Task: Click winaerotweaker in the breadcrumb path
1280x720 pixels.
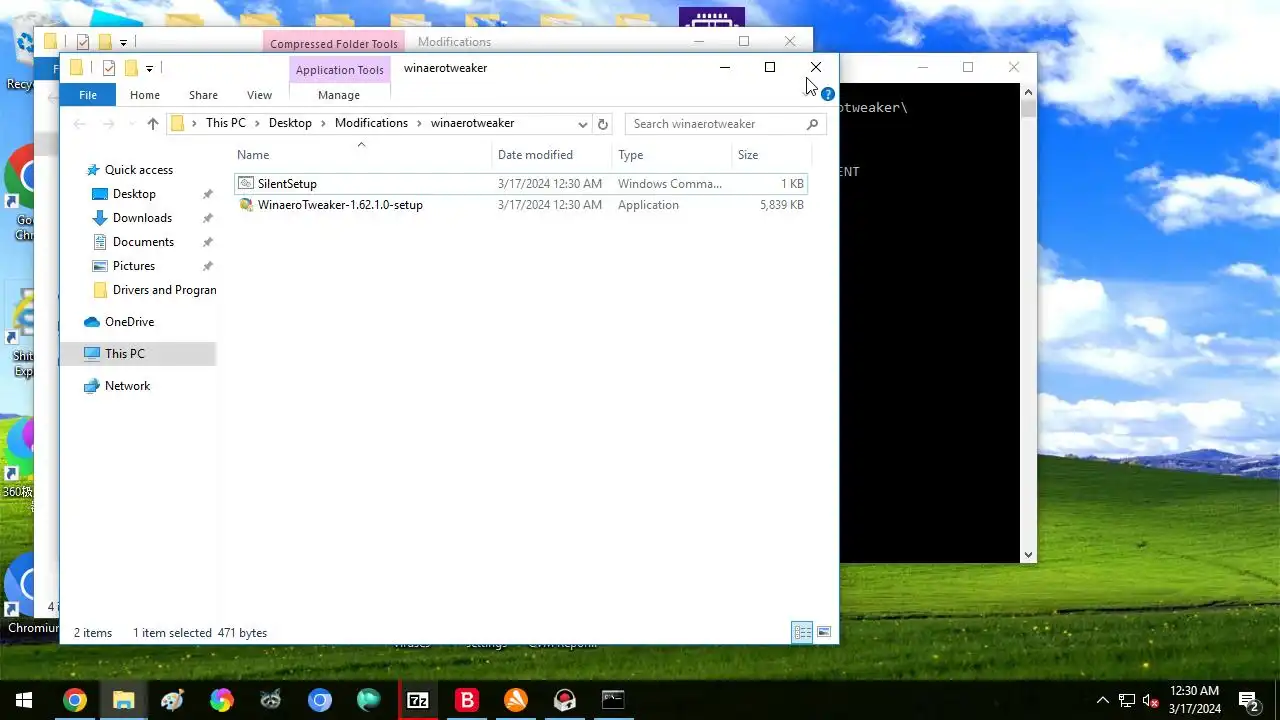Action: pos(472,123)
